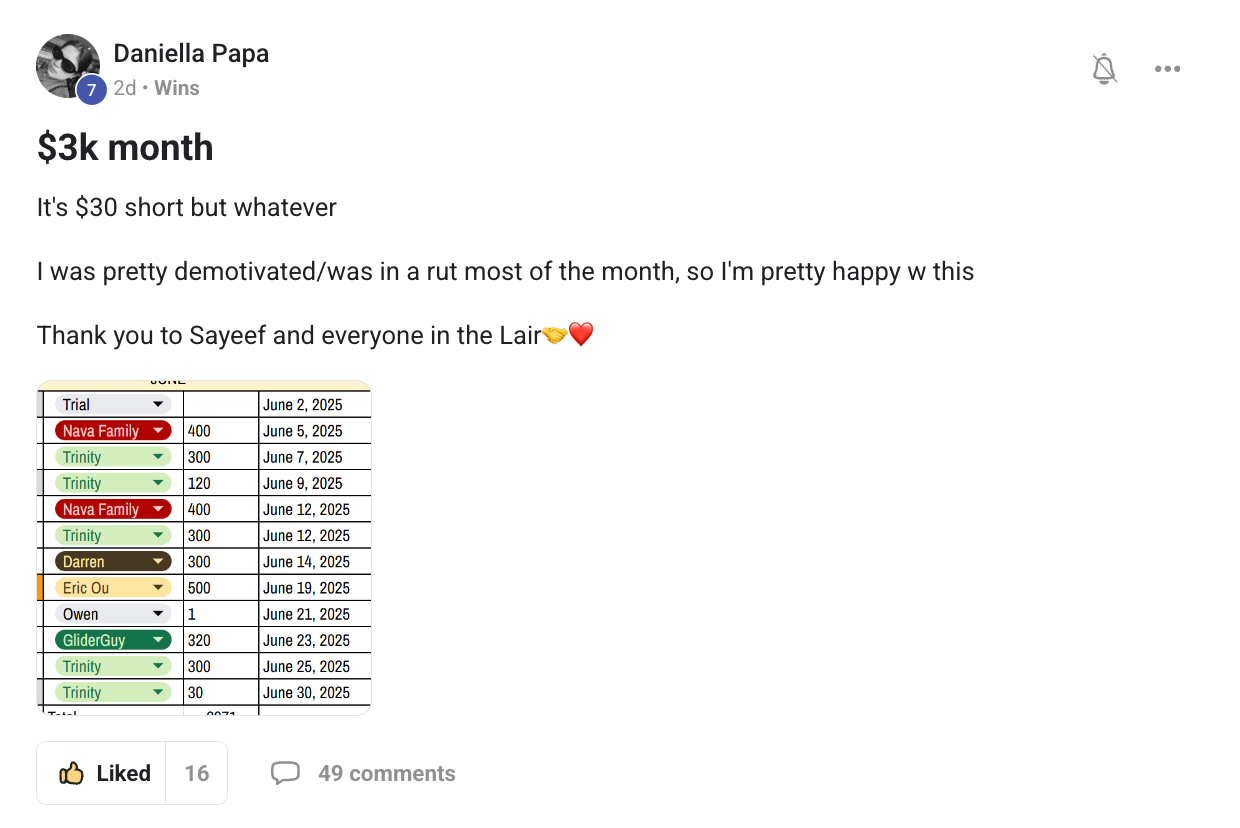The image size is (1240, 828).
Task: Go to the Wins category
Action: coord(177,88)
